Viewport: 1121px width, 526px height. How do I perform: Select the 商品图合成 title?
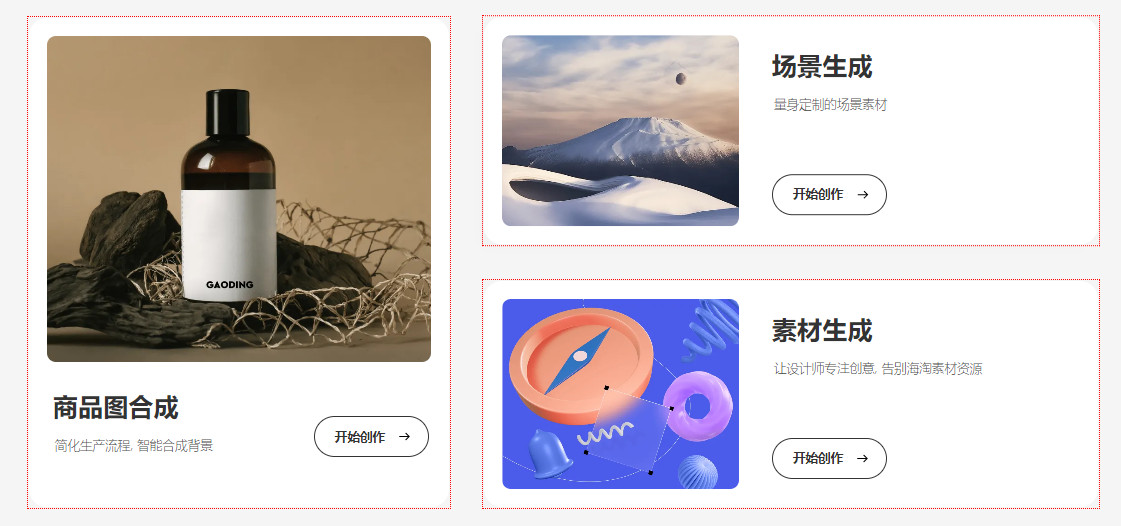click(x=115, y=408)
